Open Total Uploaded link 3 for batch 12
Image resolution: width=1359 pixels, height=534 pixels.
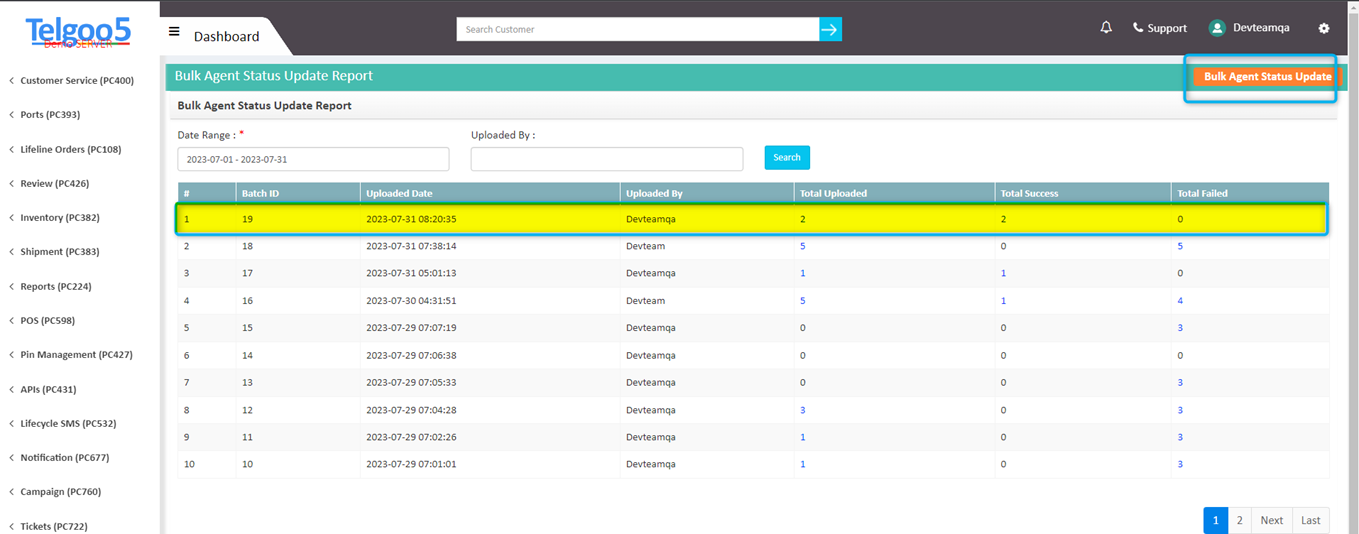coord(803,410)
